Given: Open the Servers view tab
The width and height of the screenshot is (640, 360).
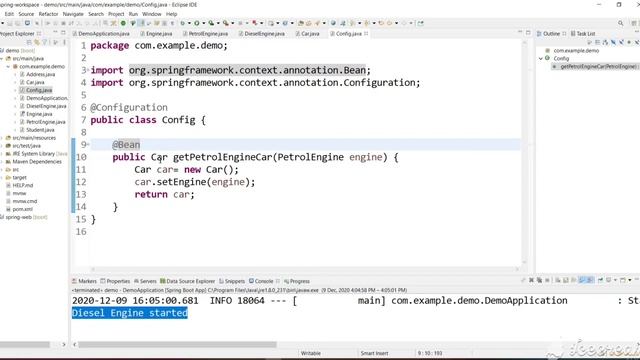Looking at the screenshot, I should click(x=145, y=281).
